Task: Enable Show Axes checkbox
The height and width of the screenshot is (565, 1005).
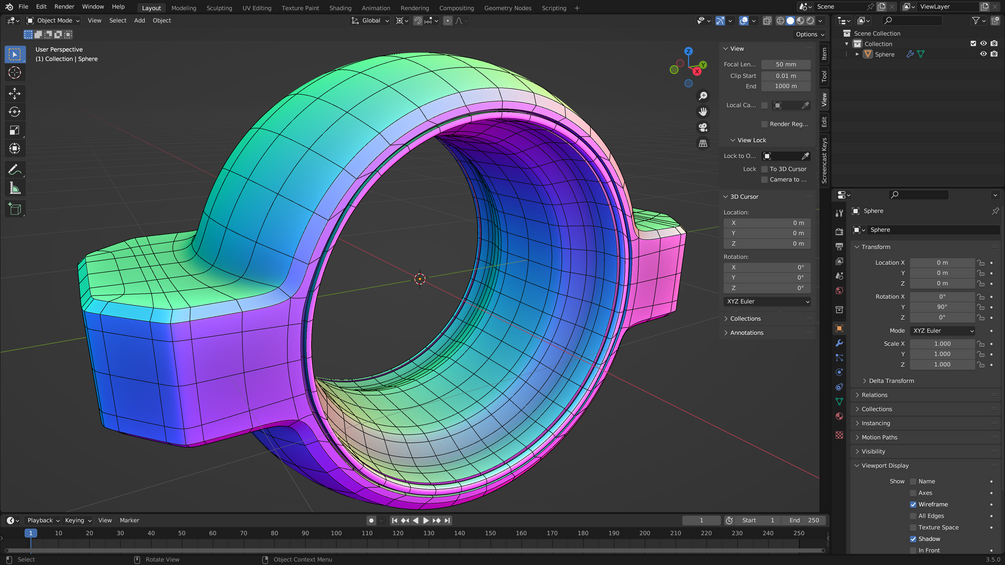Action: (913, 493)
